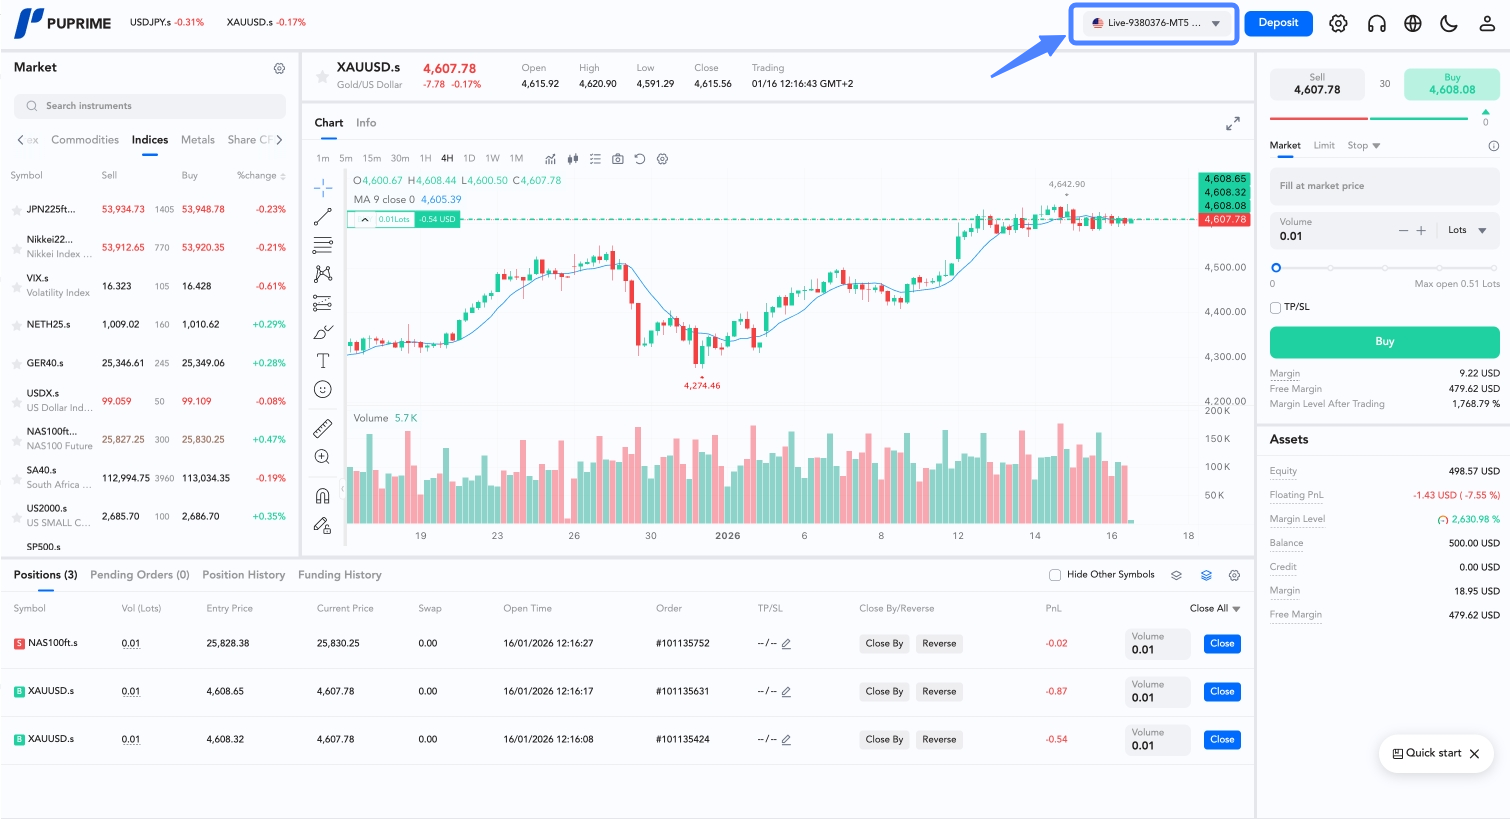Expand the Lots unit dropdown

[x=1467, y=231]
